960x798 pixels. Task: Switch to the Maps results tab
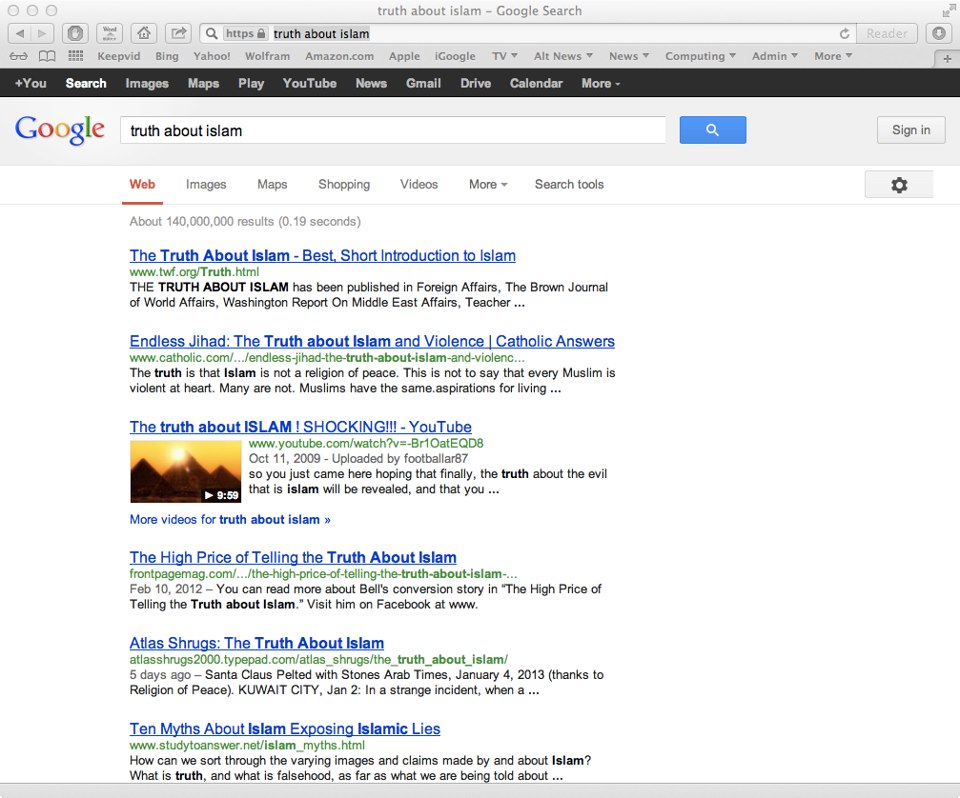tap(272, 184)
